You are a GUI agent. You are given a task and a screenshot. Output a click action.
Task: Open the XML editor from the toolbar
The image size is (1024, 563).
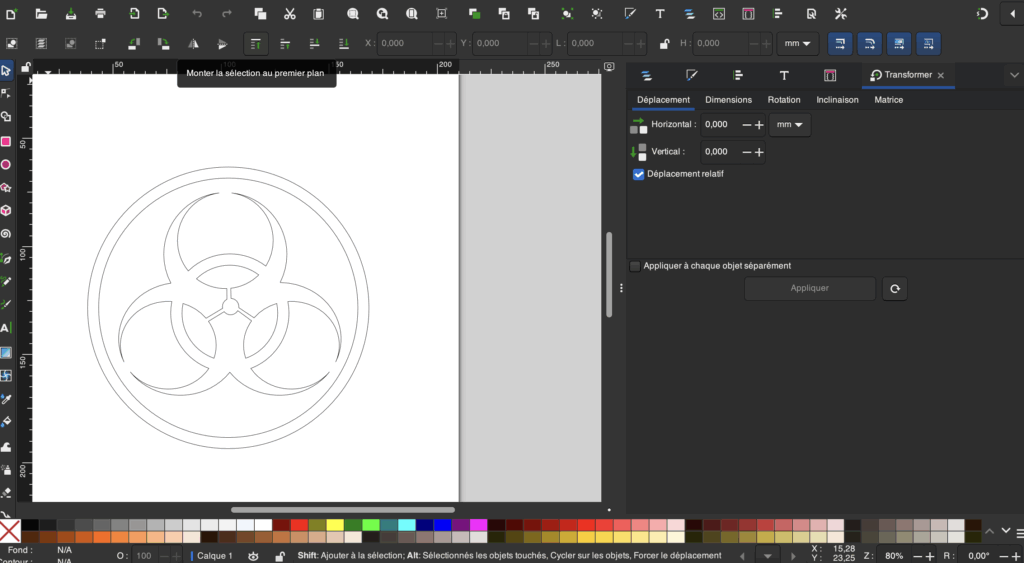tap(718, 14)
